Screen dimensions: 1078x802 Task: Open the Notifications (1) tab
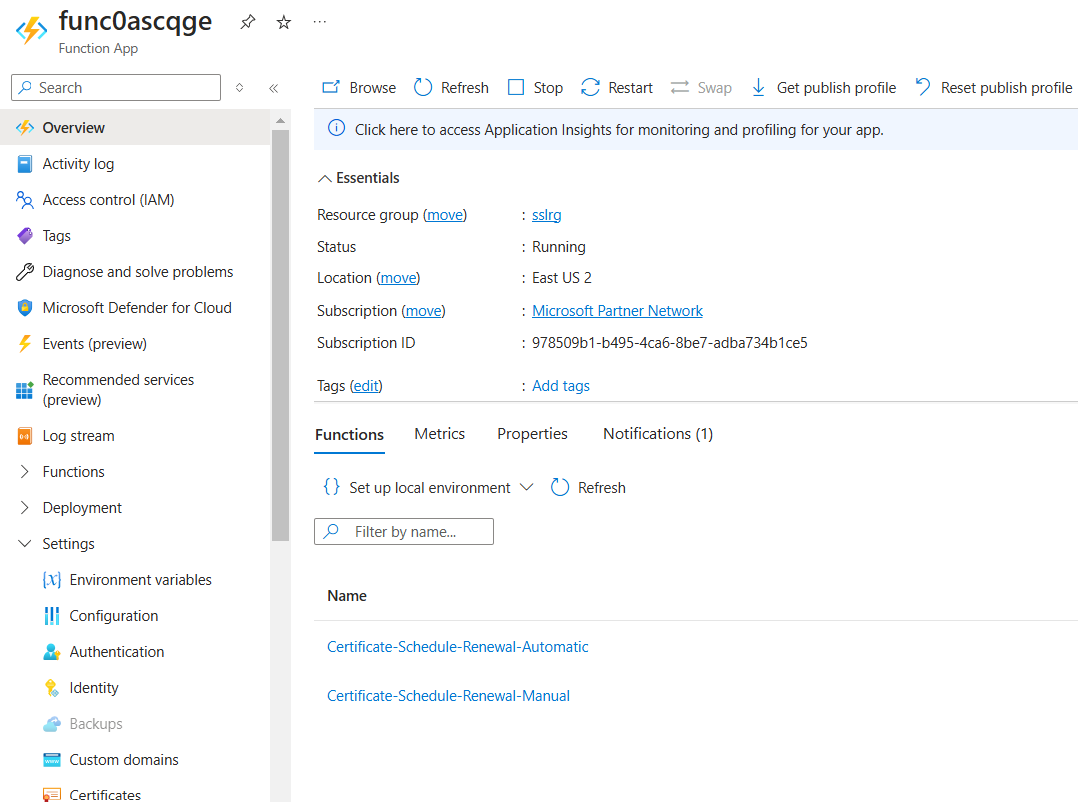point(658,434)
